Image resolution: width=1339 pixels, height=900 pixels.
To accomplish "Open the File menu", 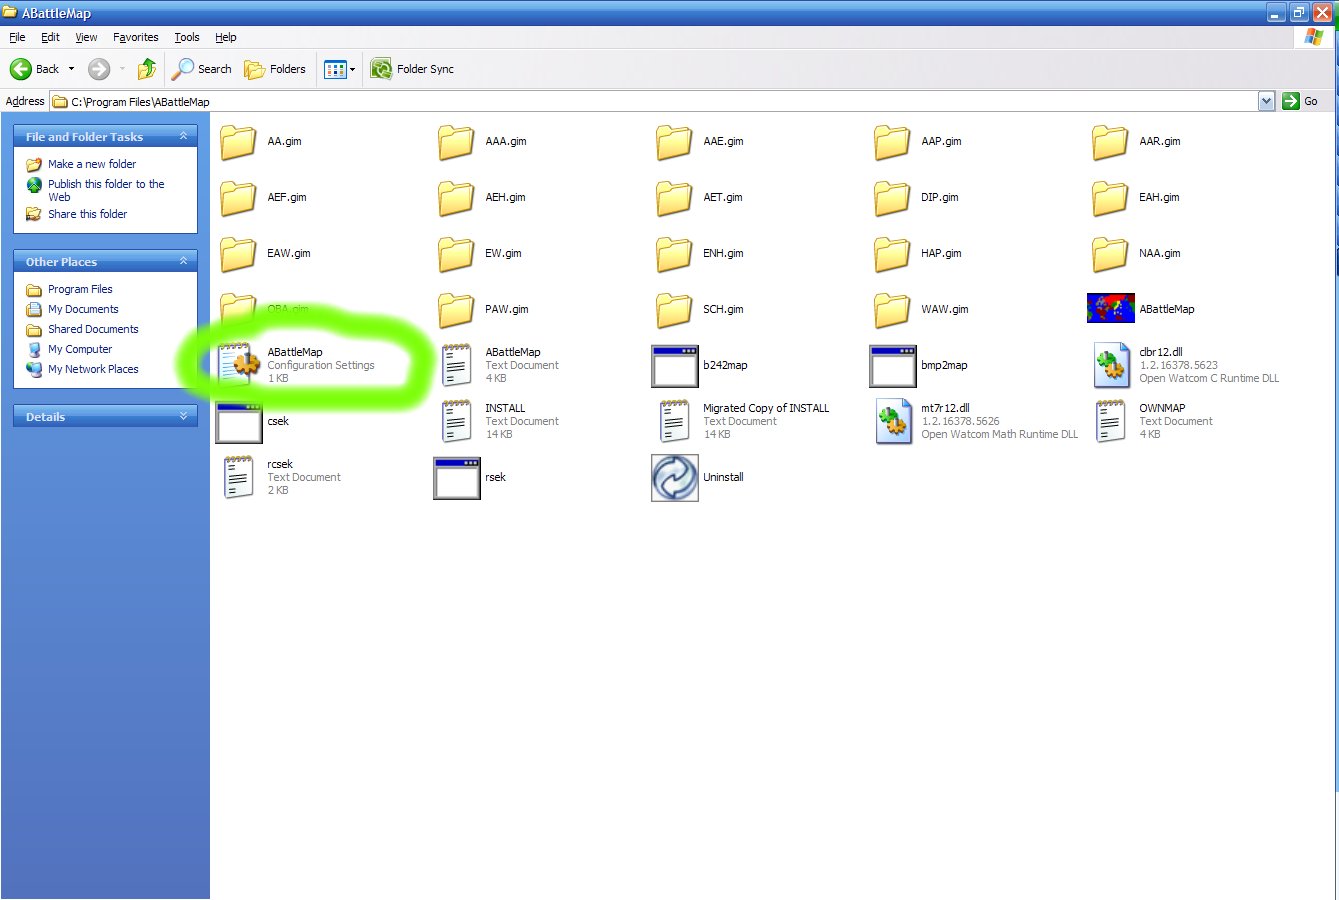I will 17,37.
